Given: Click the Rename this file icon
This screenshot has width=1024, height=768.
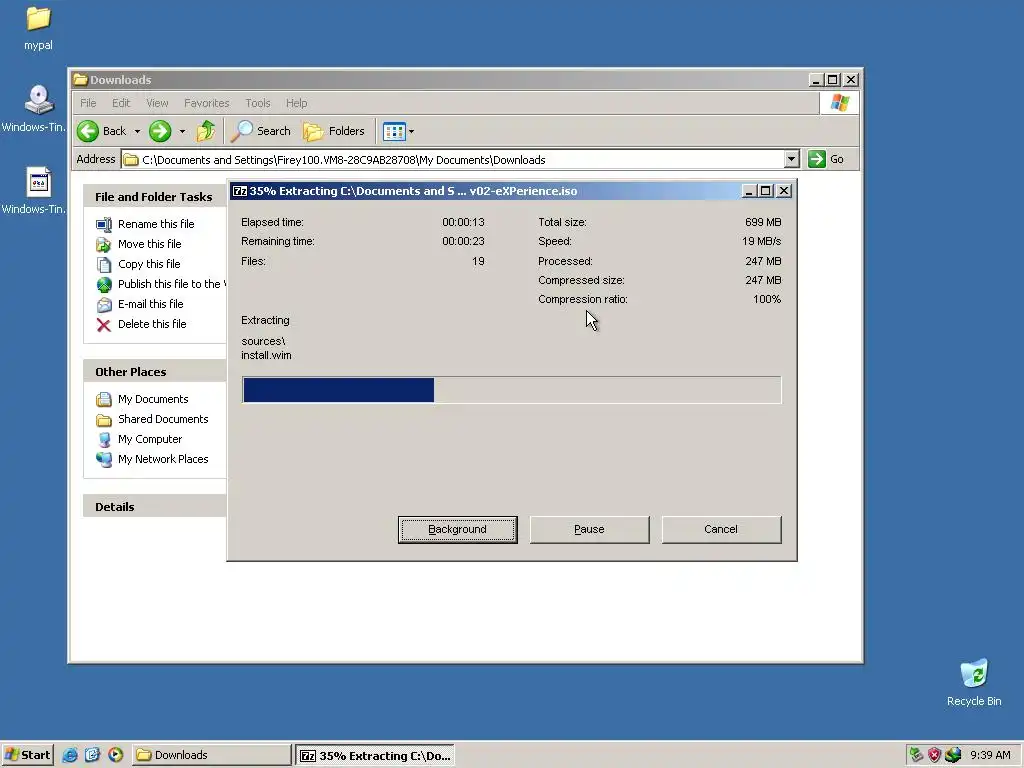Looking at the screenshot, I should pyautogui.click(x=104, y=225).
